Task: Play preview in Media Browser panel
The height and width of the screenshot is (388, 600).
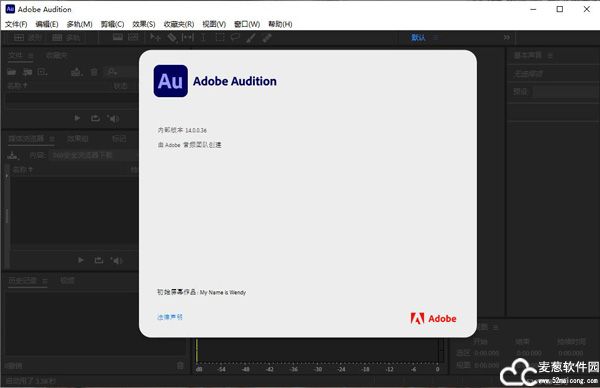Action: click(81, 260)
